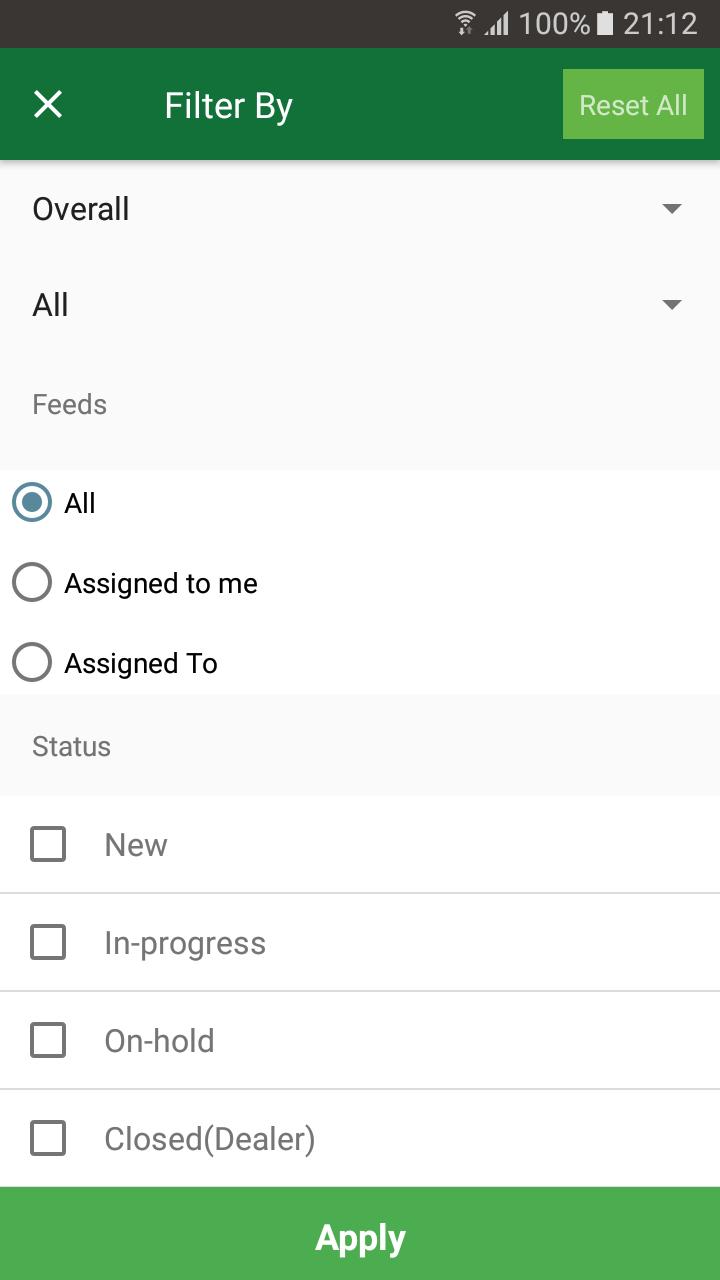Expand the Overall dropdown arrow

pos(672,209)
